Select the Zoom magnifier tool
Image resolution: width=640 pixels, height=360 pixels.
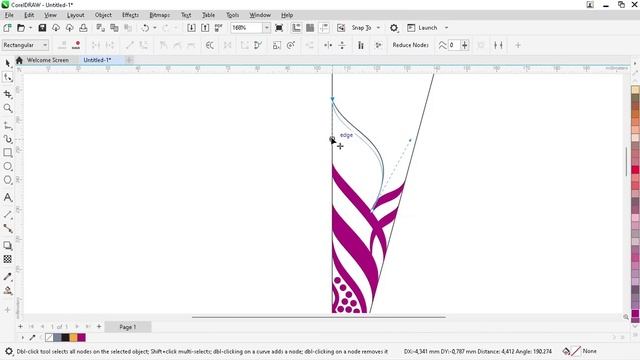(8, 108)
